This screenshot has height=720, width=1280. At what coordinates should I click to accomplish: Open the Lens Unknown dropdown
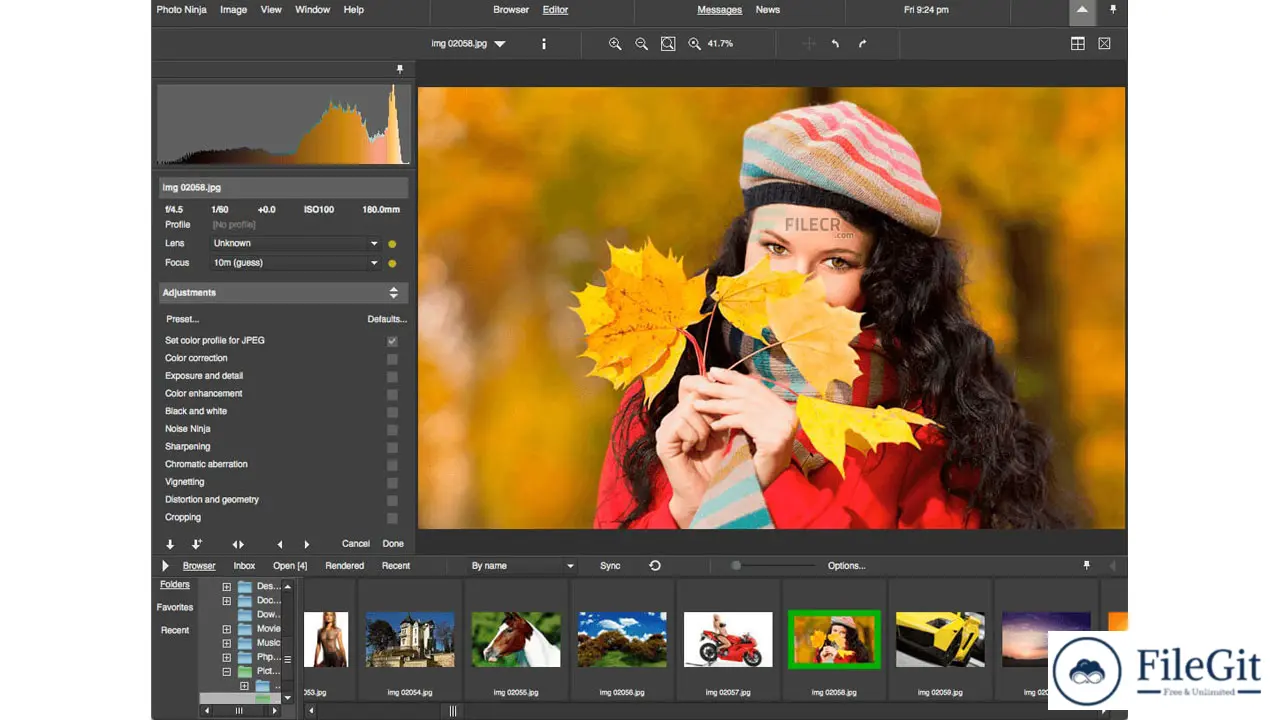pyautogui.click(x=296, y=243)
